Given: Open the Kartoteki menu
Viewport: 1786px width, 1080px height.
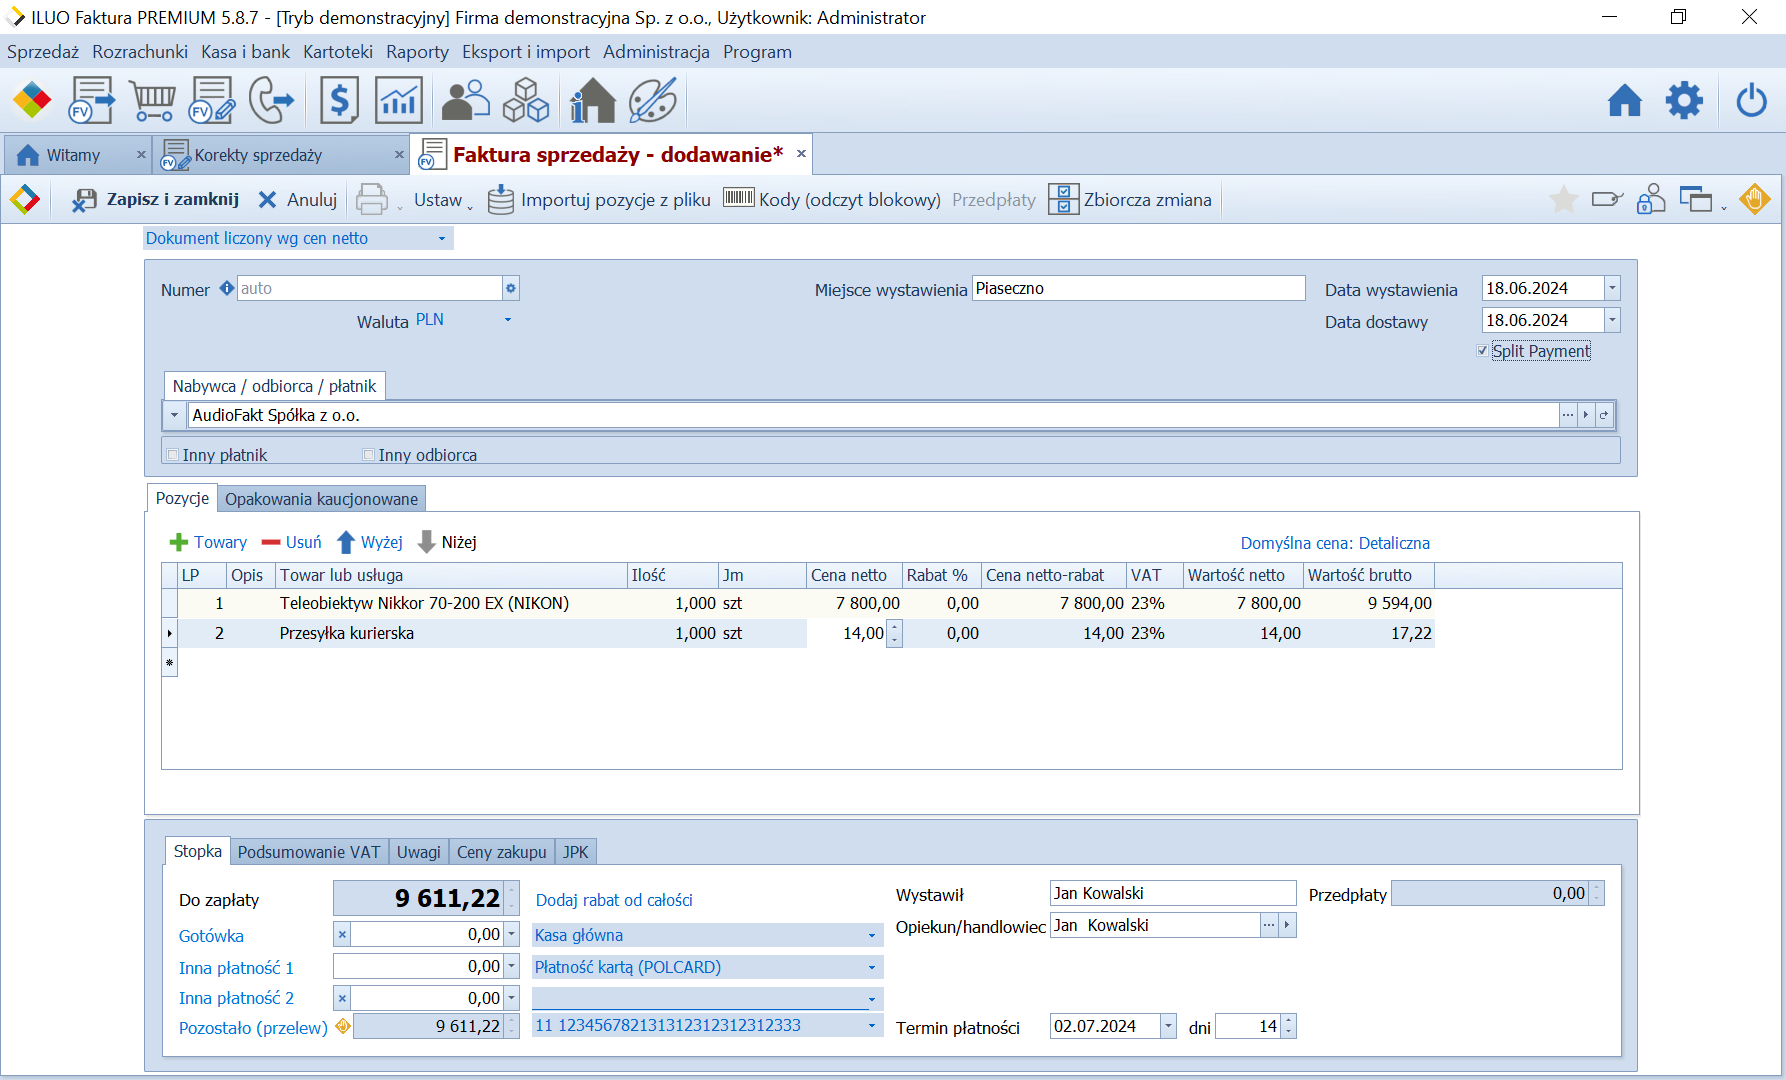Looking at the screenshot, I should click(x=338, y=52).
